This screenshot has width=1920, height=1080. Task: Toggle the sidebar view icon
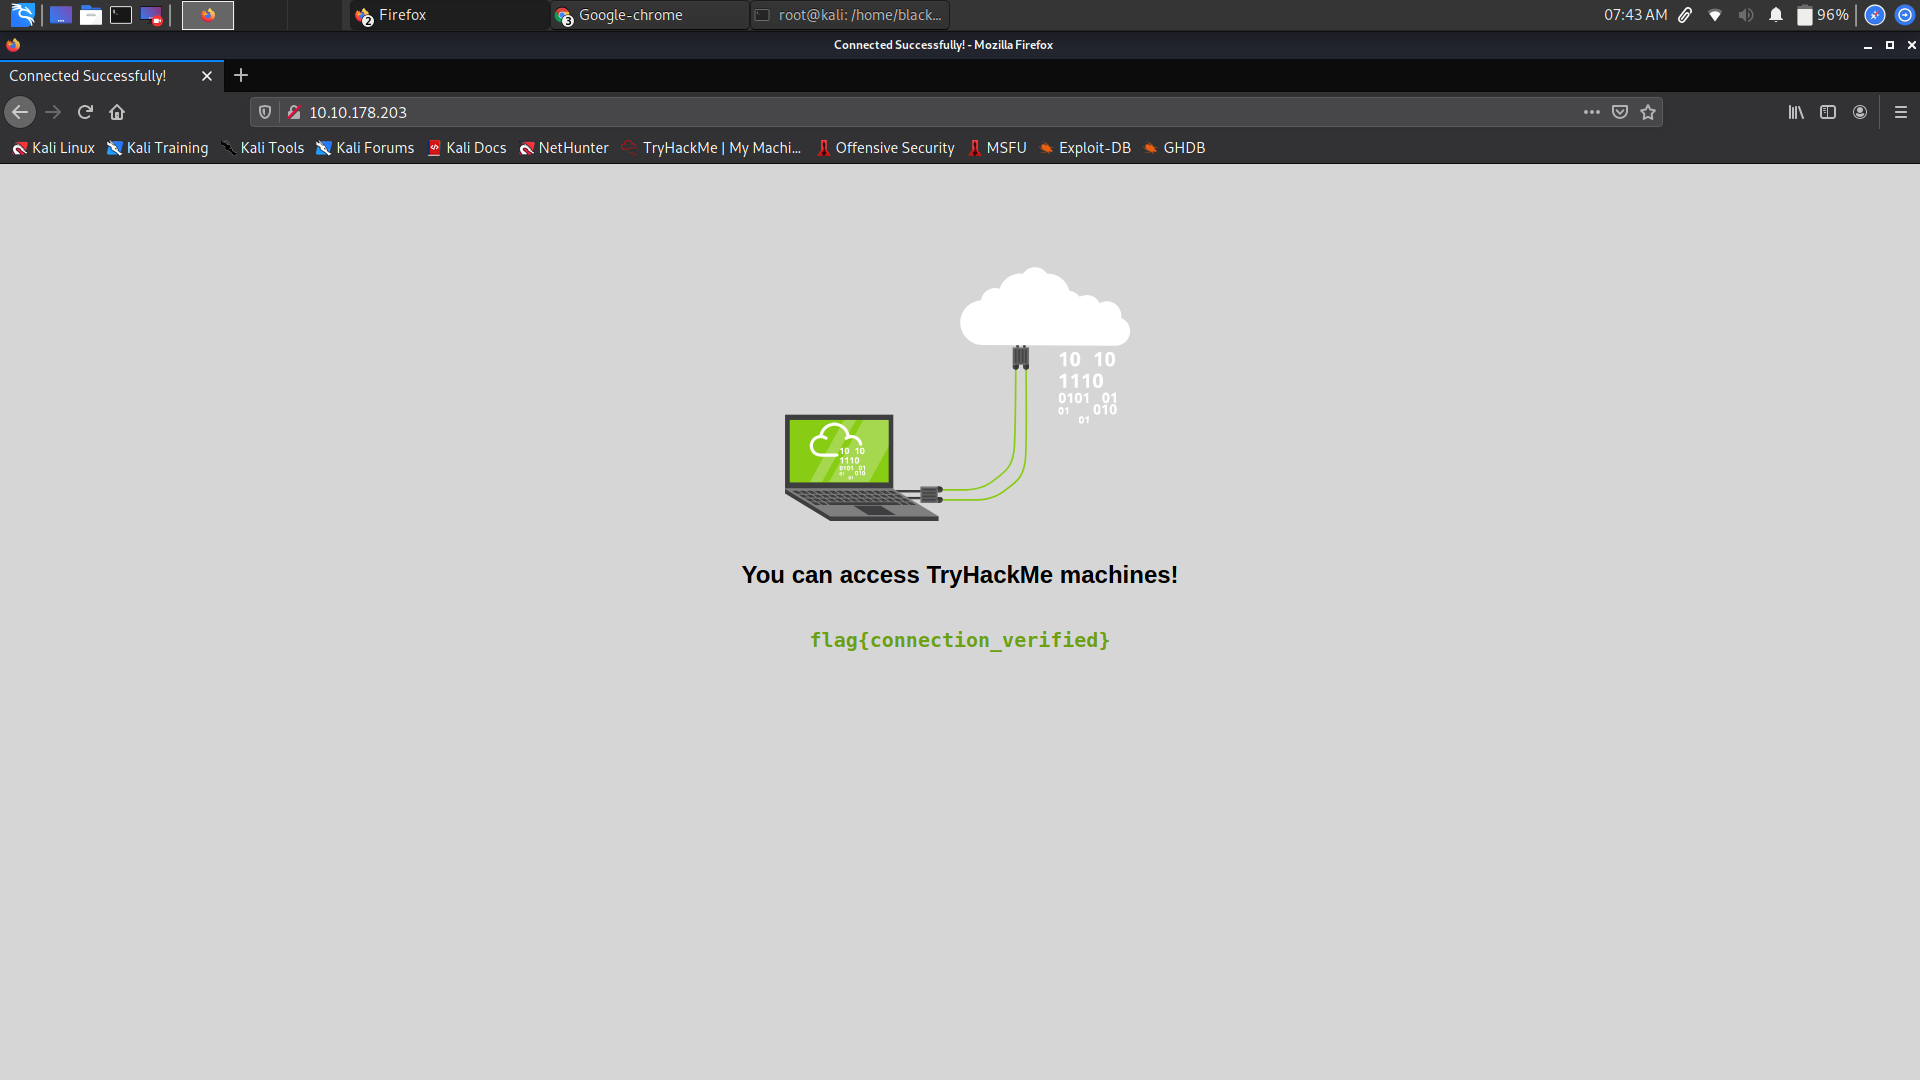click(x=1828, y=112)
